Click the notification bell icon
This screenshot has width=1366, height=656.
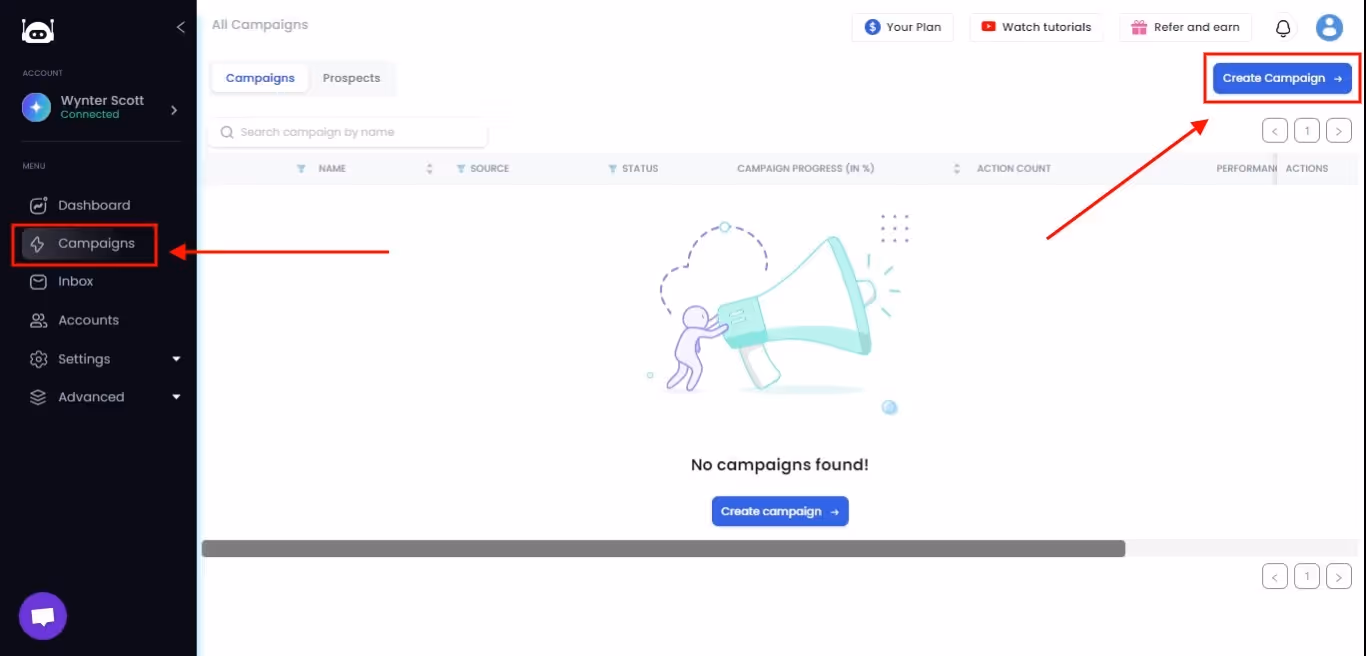click(1282, 27)
